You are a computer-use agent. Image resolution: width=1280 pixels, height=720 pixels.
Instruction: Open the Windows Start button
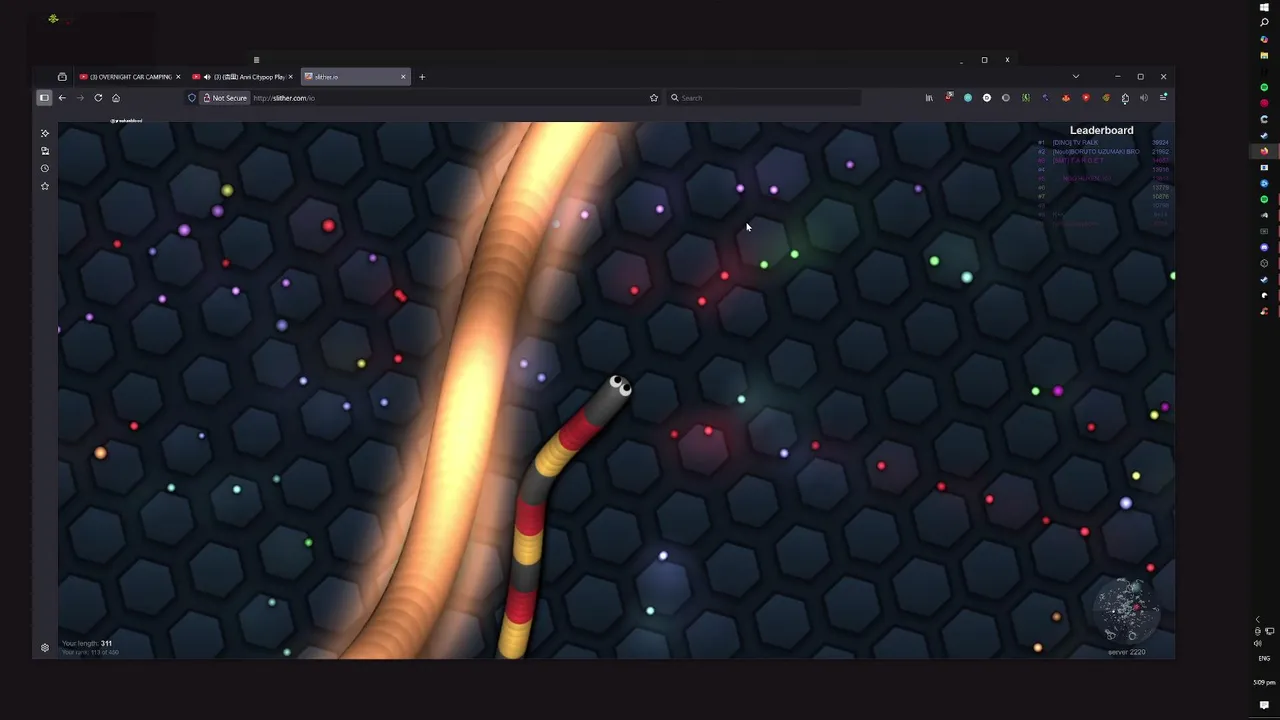(1264, 7)
